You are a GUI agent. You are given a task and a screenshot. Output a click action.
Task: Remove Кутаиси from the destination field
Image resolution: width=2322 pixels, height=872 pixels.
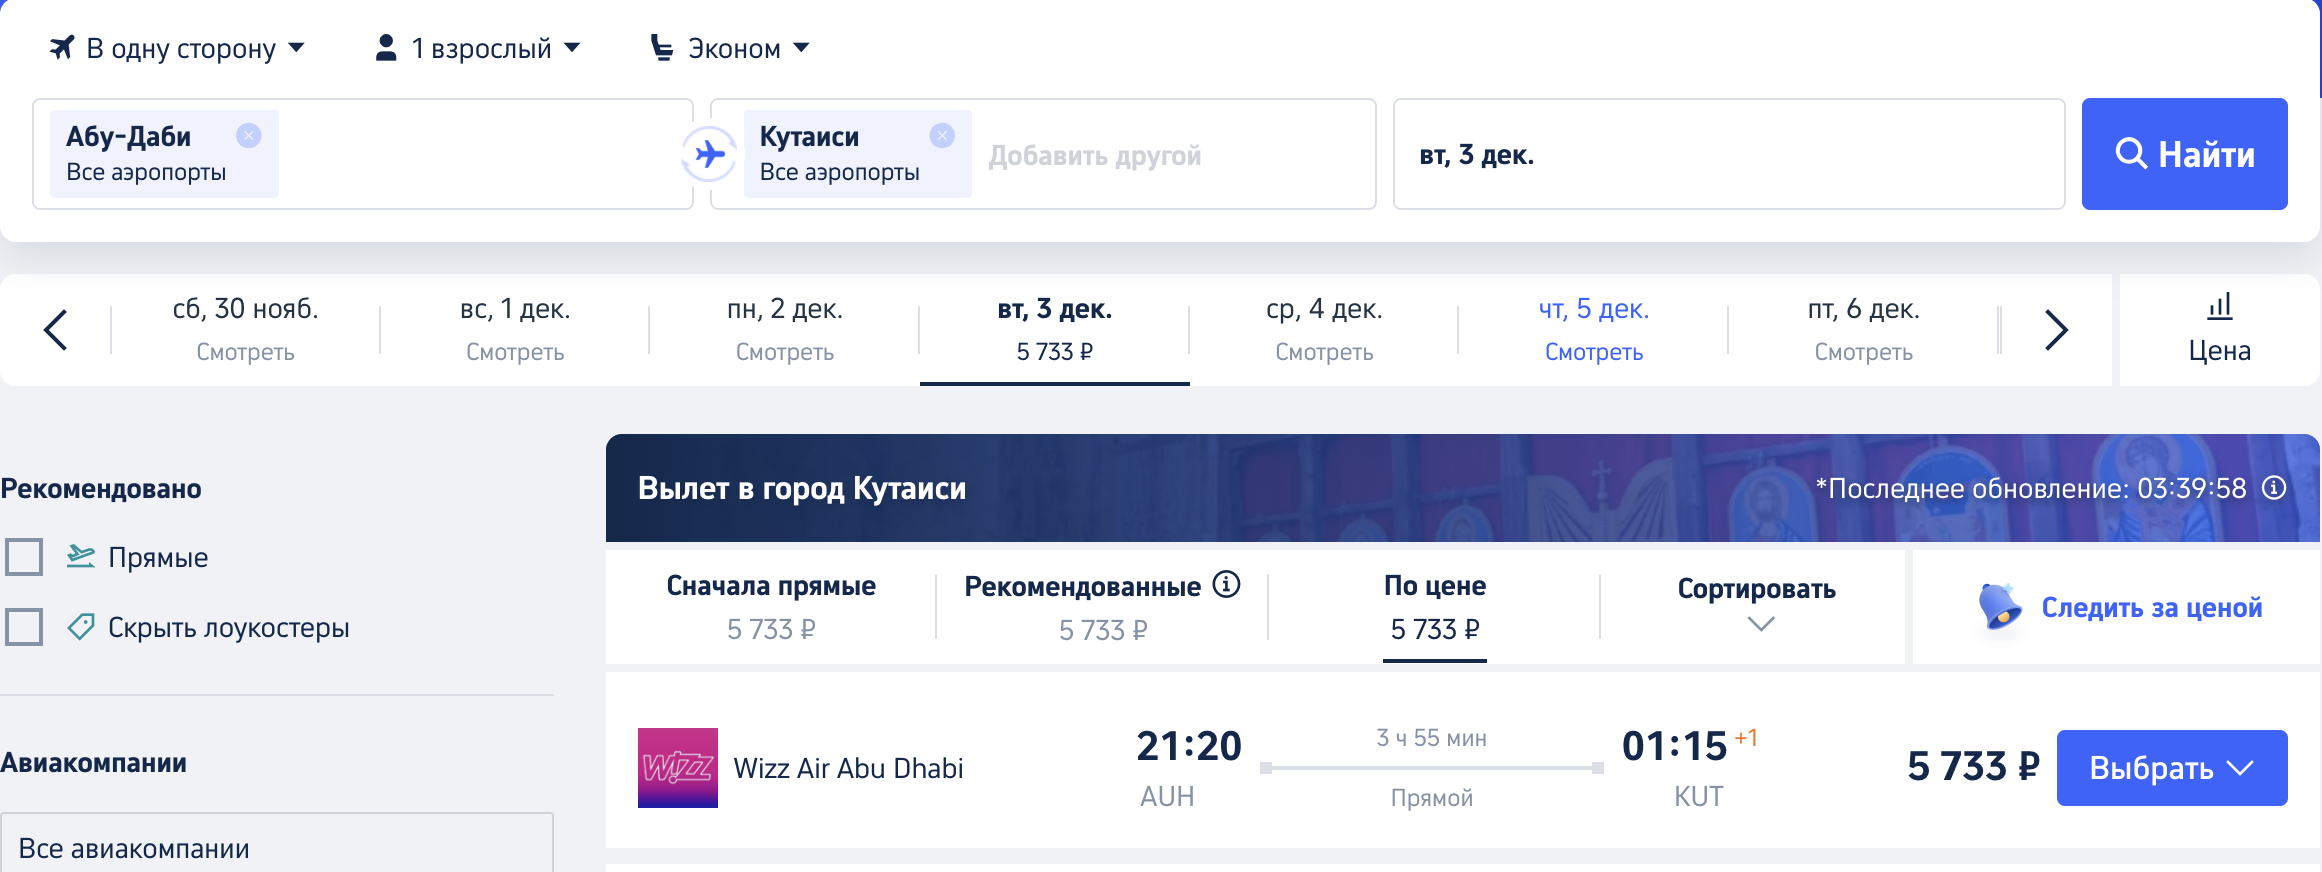tap(942, 135)
